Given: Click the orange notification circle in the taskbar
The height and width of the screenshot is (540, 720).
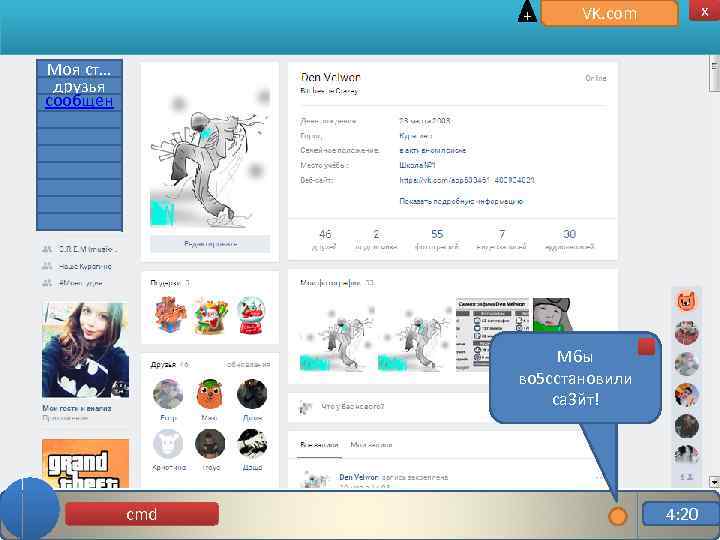Looking at the screenshot, I should 618,516.
